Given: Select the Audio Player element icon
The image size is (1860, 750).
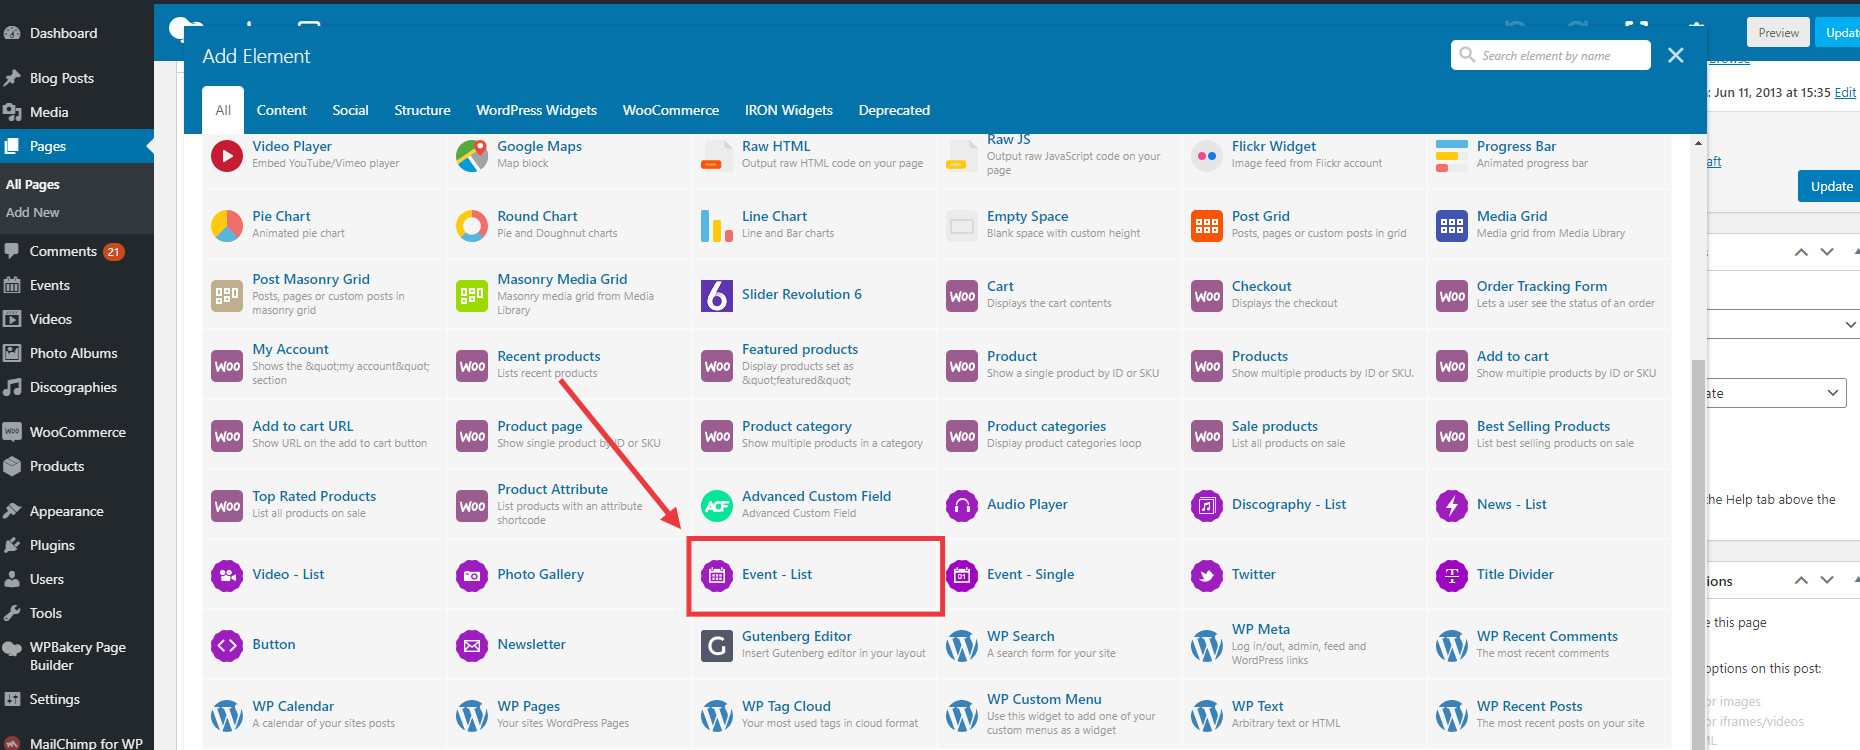Looking at the screenshot, I should [962, 506].
